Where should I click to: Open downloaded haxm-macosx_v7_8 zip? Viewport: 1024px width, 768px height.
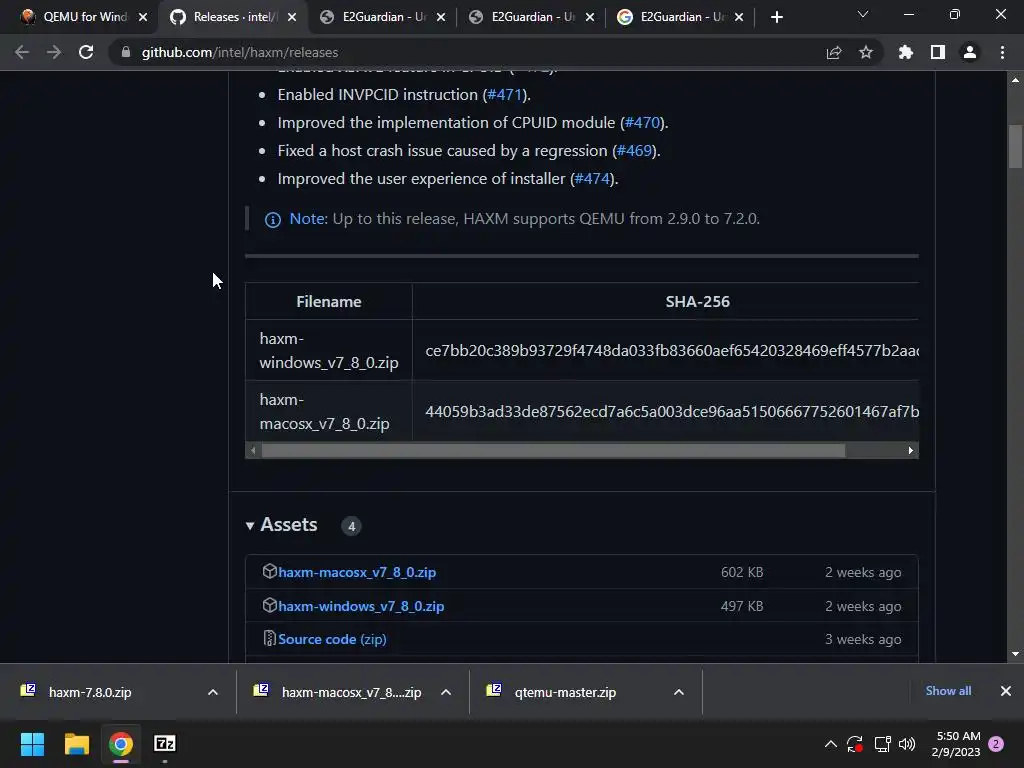click(x=351, y=692)
